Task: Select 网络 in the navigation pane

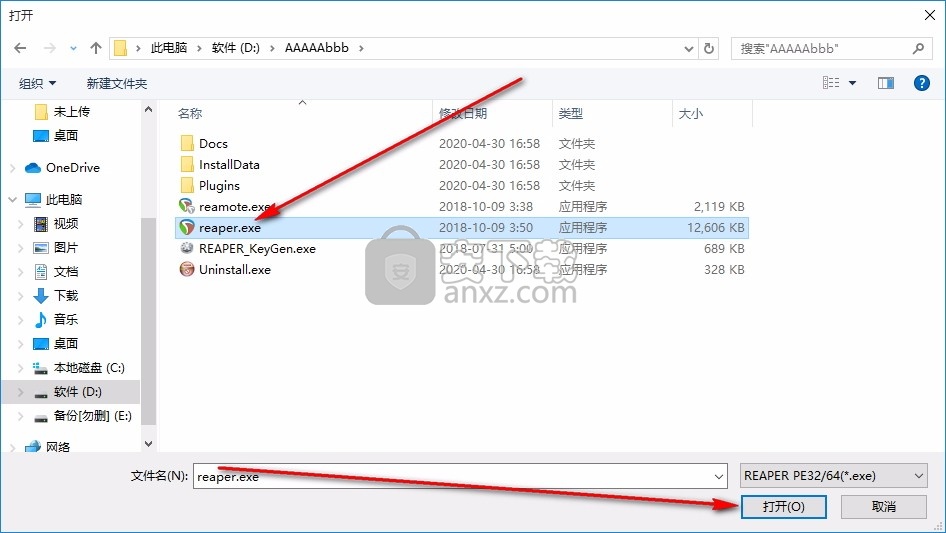Action: (x=58, y=447)
